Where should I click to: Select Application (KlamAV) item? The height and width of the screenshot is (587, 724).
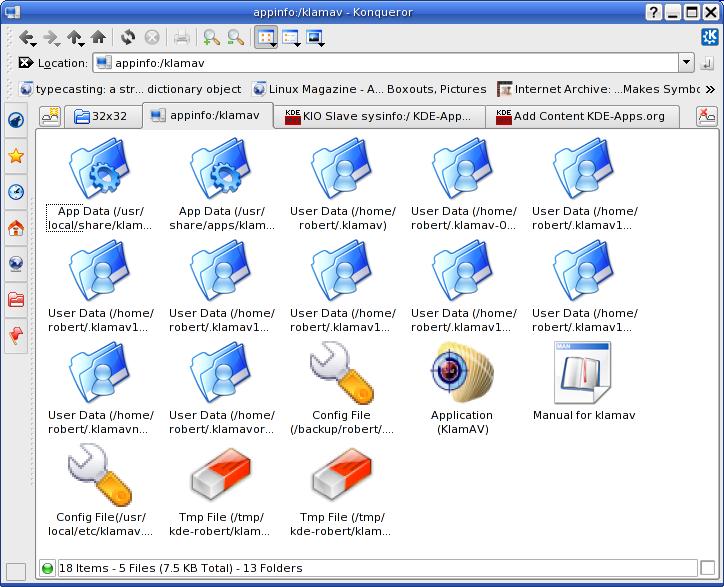click(x=462, y=388)
